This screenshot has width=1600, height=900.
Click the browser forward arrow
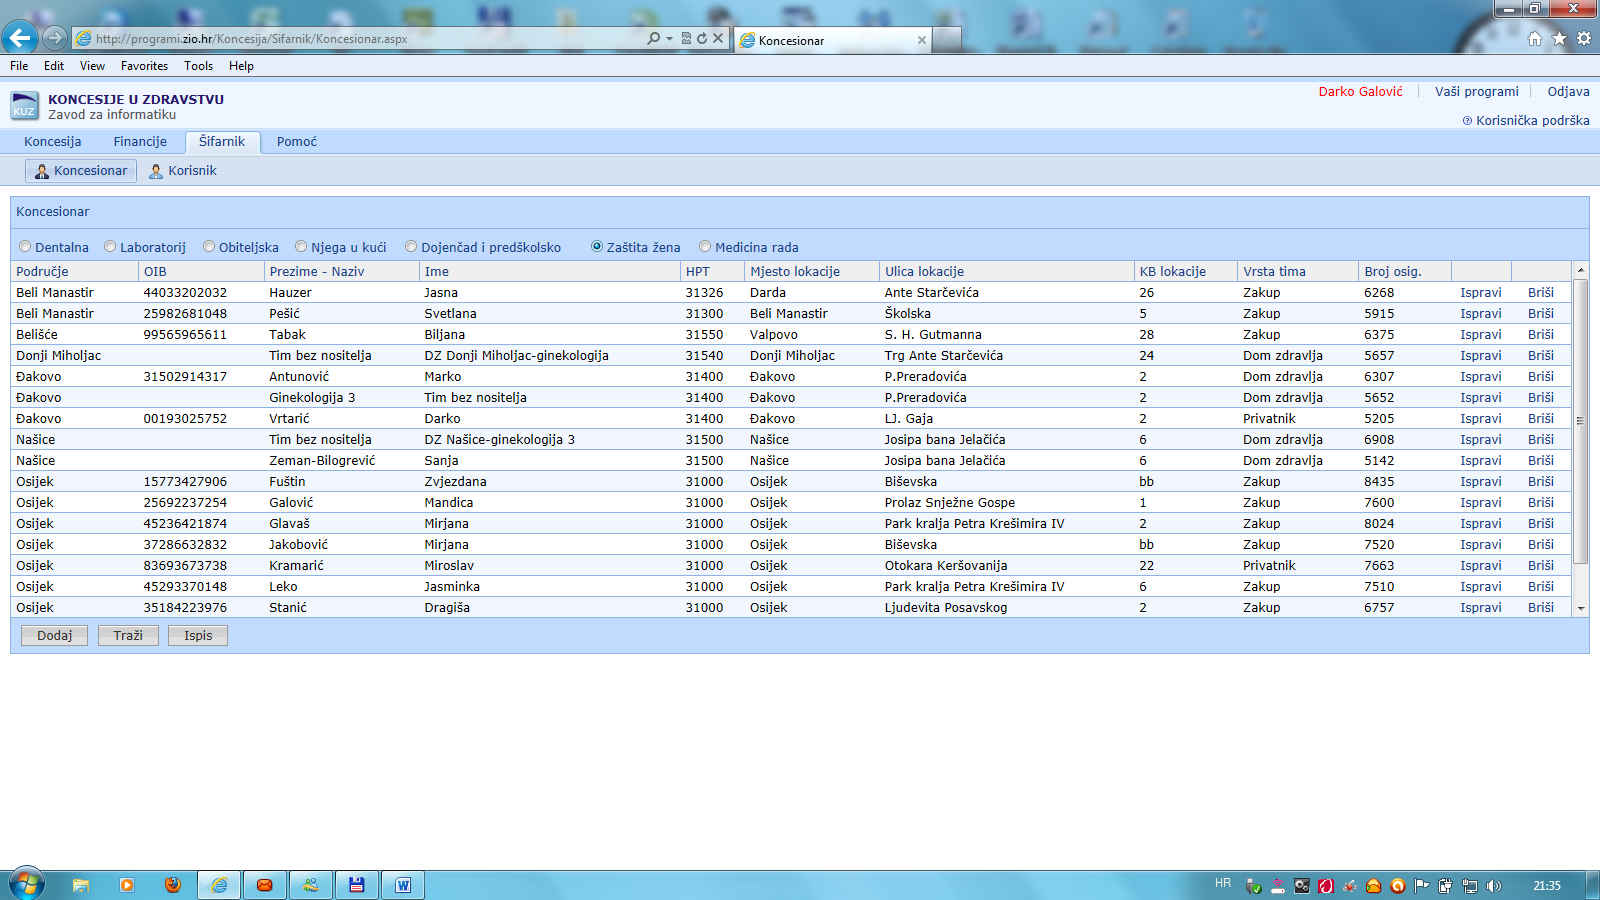[x=55, y=38]
